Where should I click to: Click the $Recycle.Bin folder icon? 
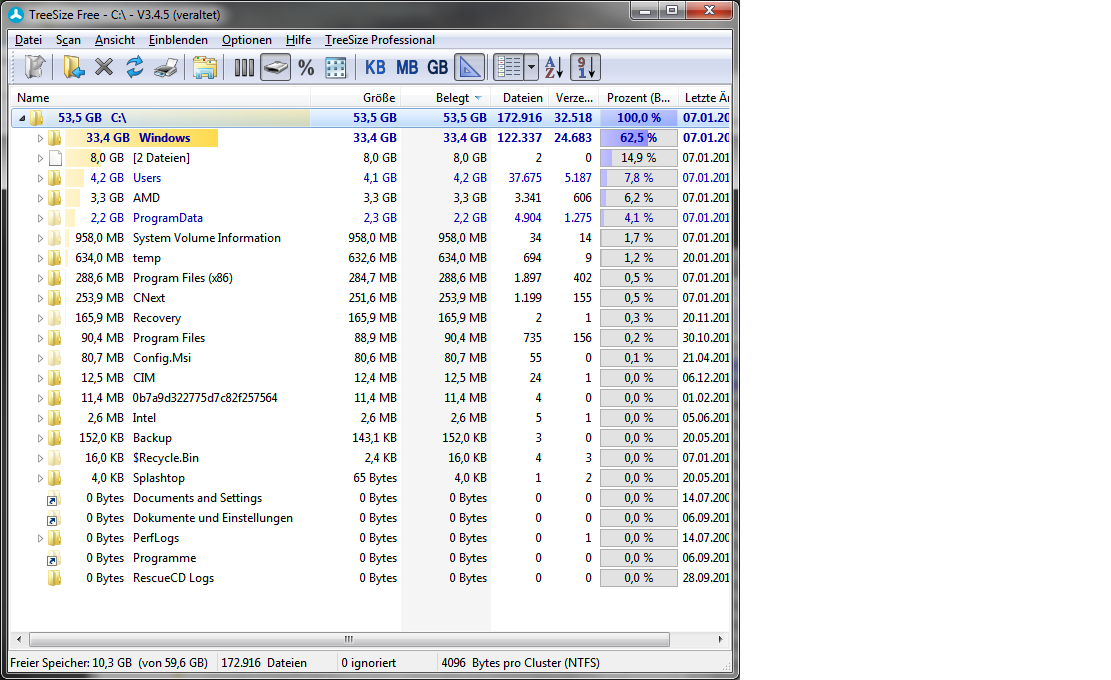(x=55, y=458)
